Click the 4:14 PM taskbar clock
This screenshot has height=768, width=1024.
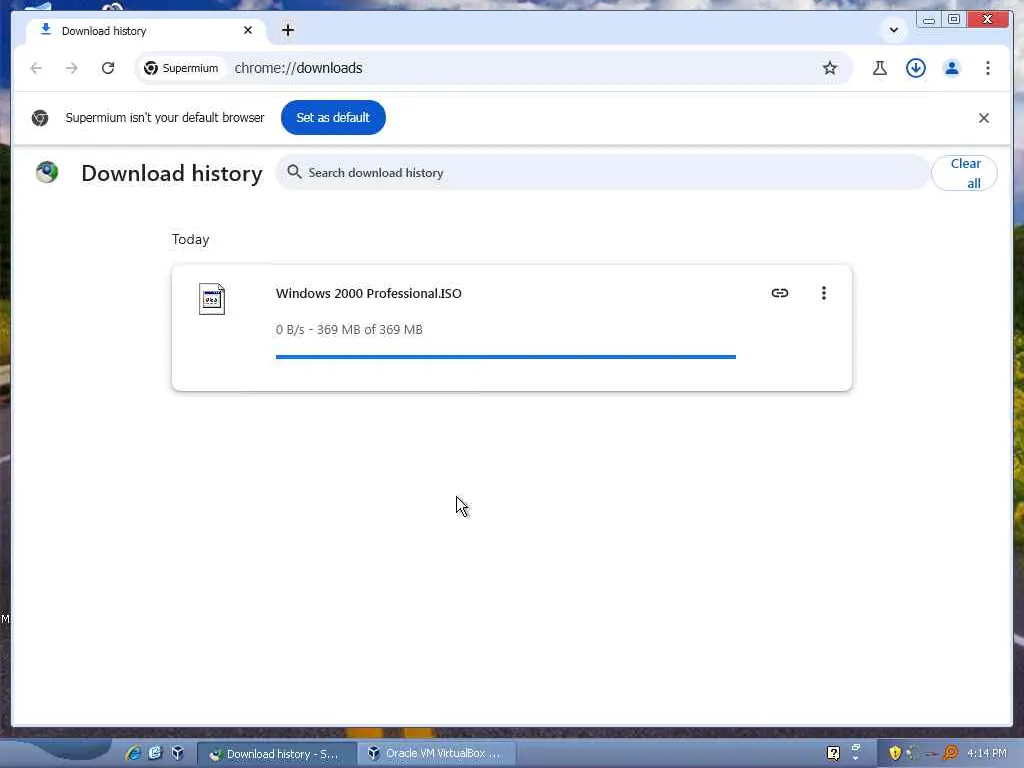coord(987,753)
